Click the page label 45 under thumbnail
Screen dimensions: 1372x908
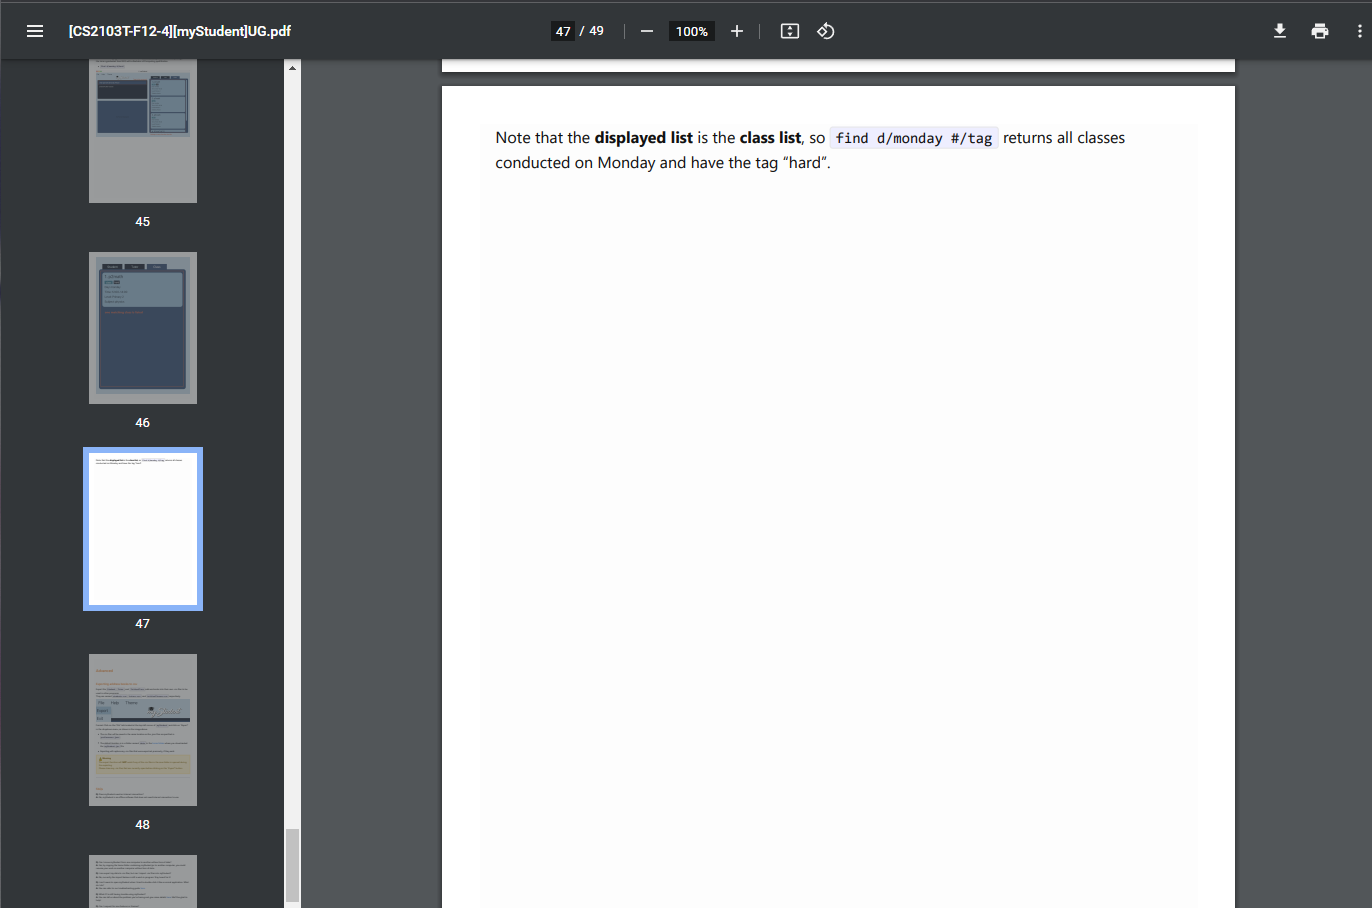coord(143,222)
